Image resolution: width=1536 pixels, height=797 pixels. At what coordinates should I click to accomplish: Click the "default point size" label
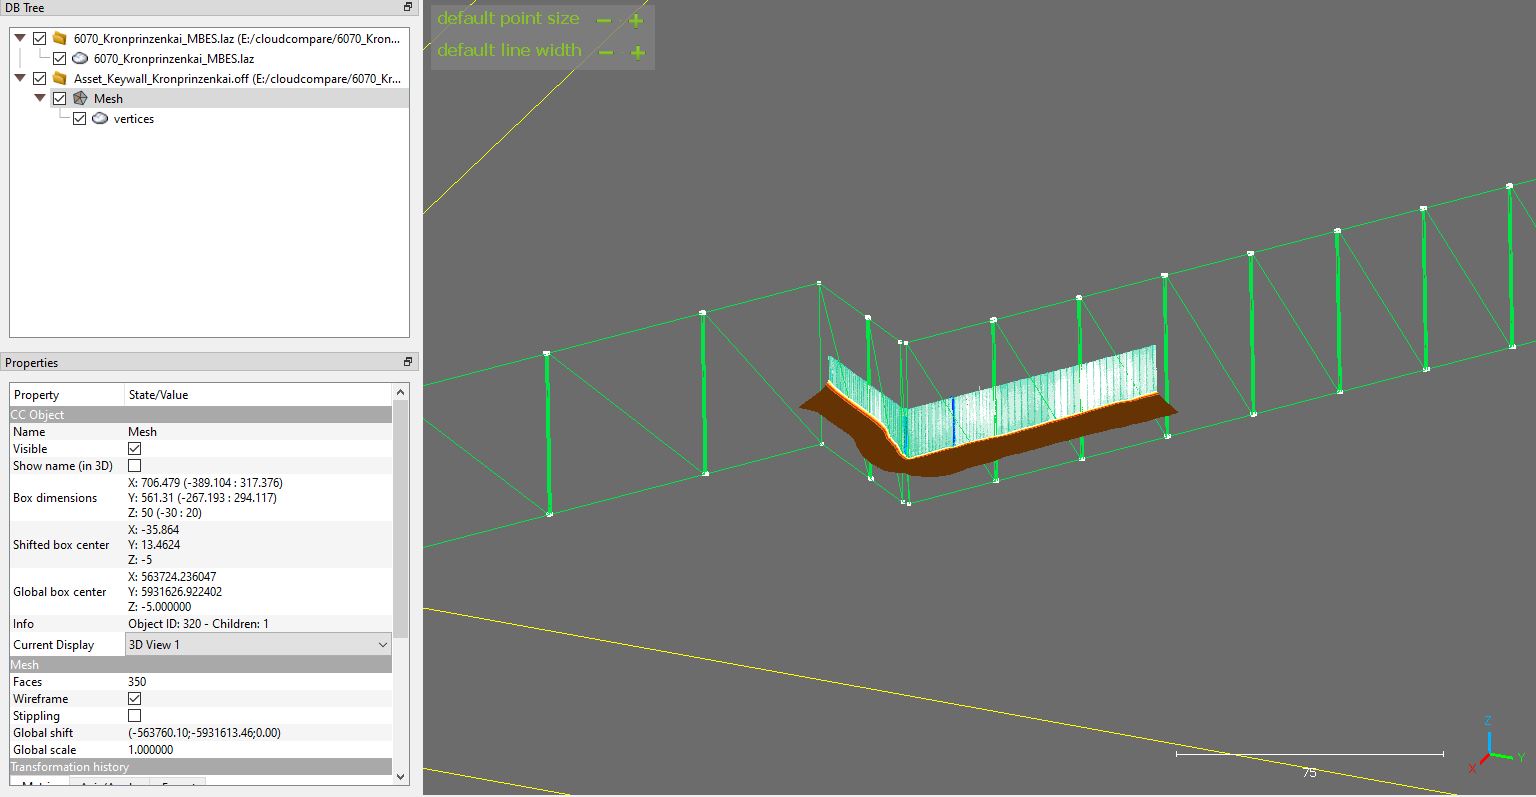pos(508,18)
